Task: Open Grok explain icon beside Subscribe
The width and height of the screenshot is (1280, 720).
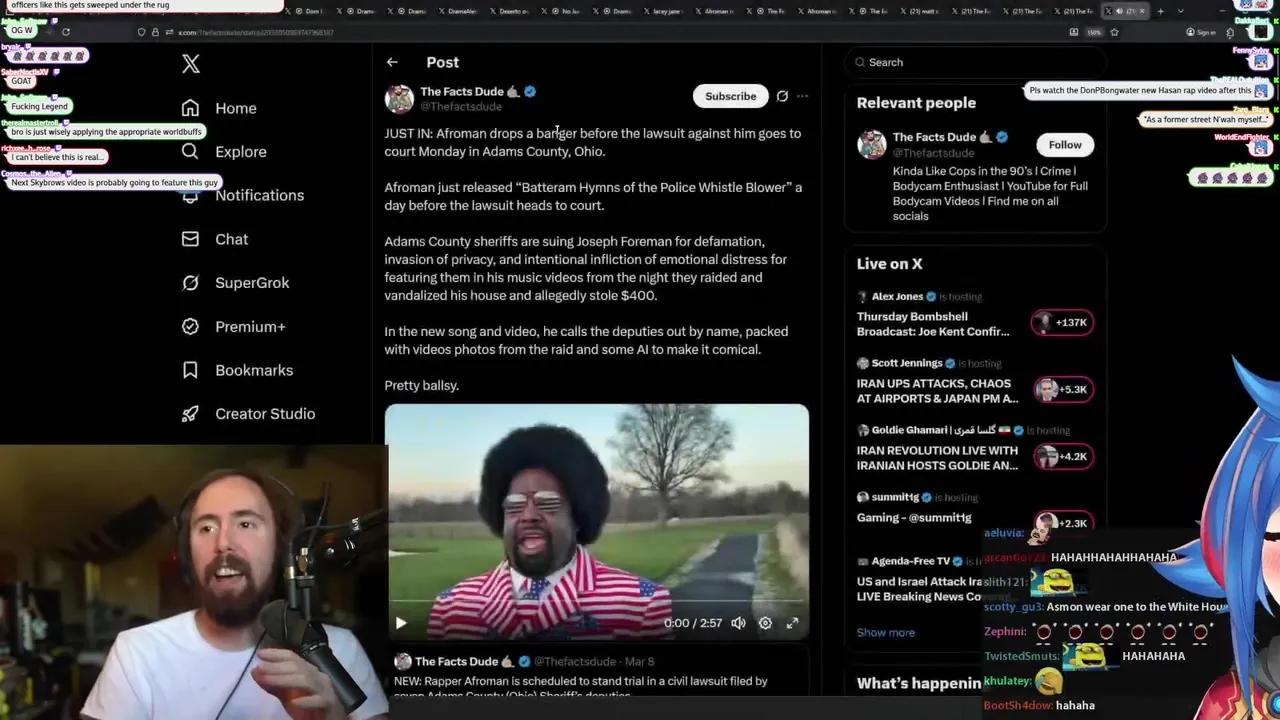Action: point(782,96)
